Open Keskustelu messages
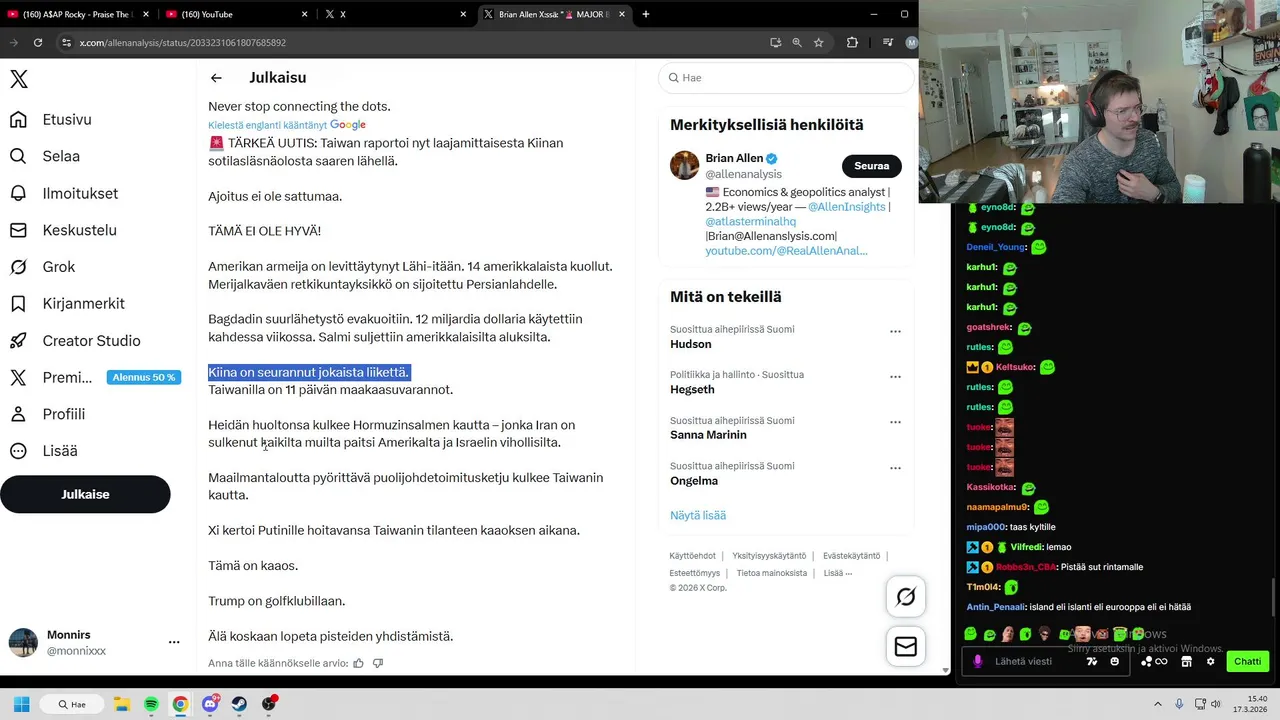This screenshot has height=720, width=1280. pyautogui.click(x=62, y=230)
